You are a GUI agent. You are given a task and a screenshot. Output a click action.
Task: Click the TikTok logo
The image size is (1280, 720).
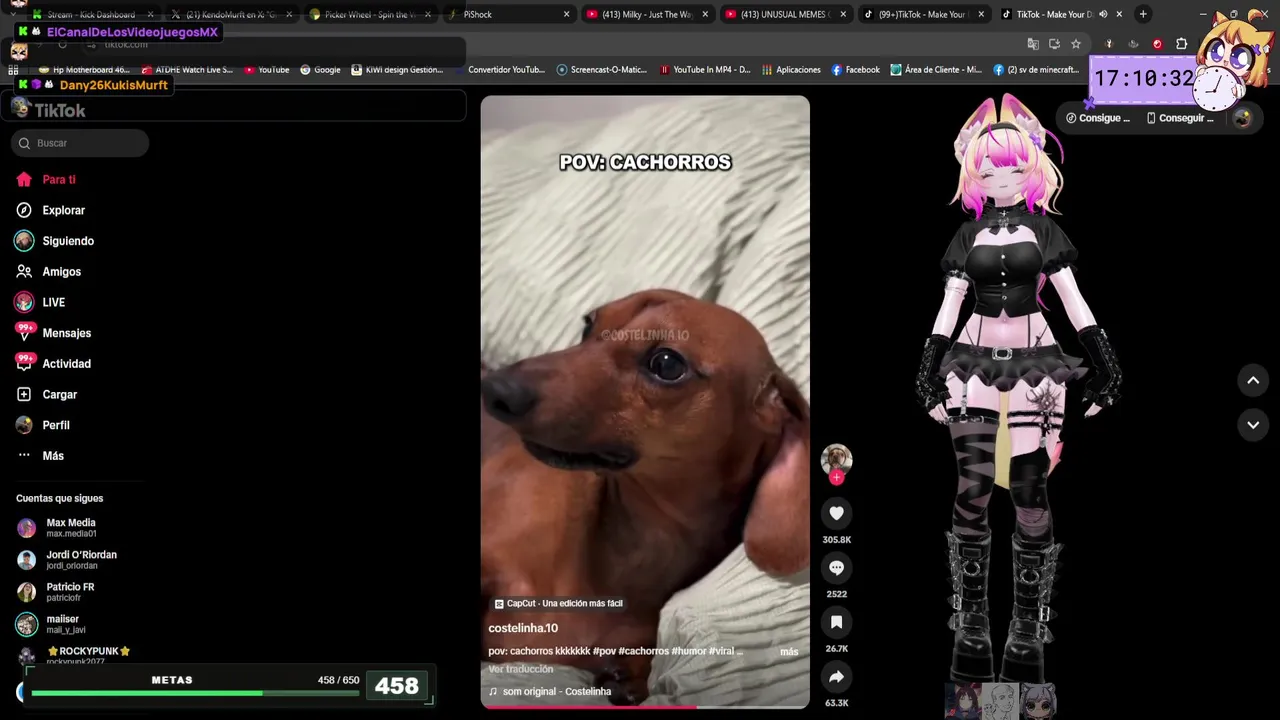coord(49,110)
